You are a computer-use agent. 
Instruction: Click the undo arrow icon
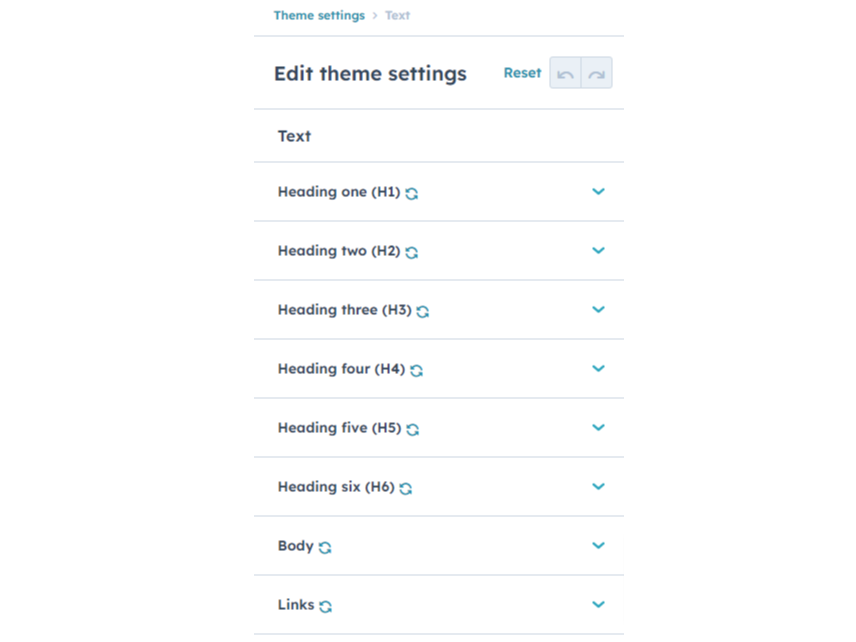coord(566,73)
